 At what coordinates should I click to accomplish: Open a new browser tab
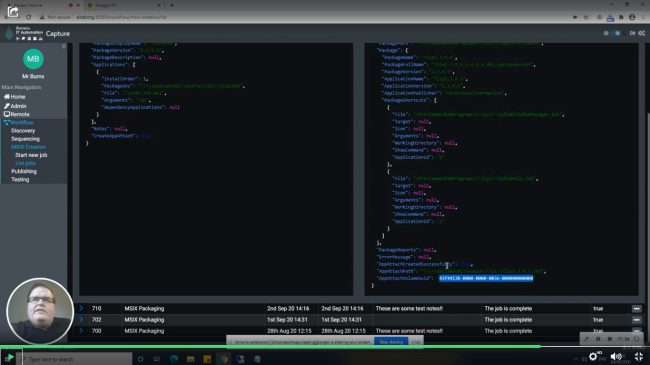(172, 5)
